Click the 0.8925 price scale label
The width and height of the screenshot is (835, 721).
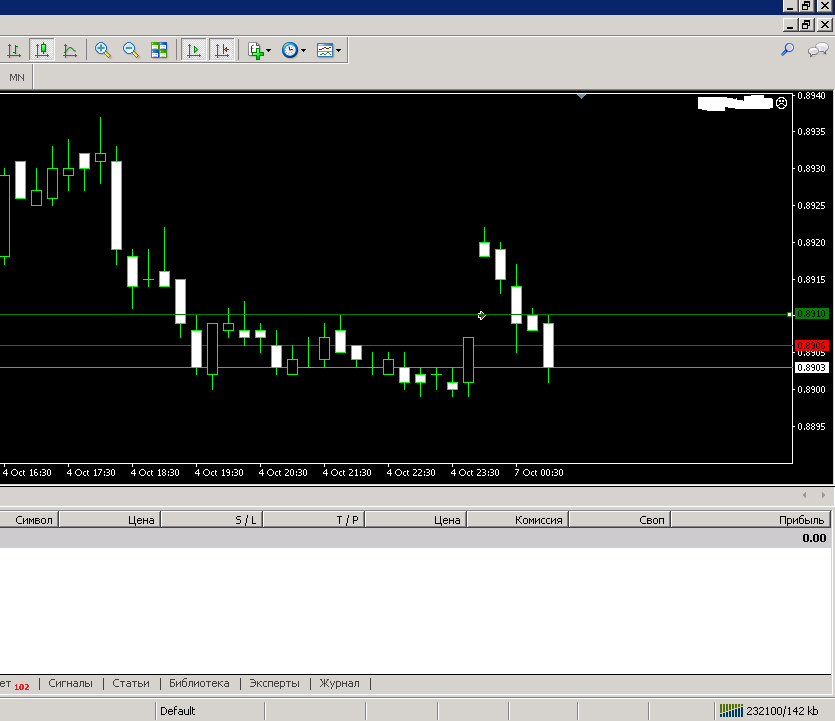tap(811, 206)
